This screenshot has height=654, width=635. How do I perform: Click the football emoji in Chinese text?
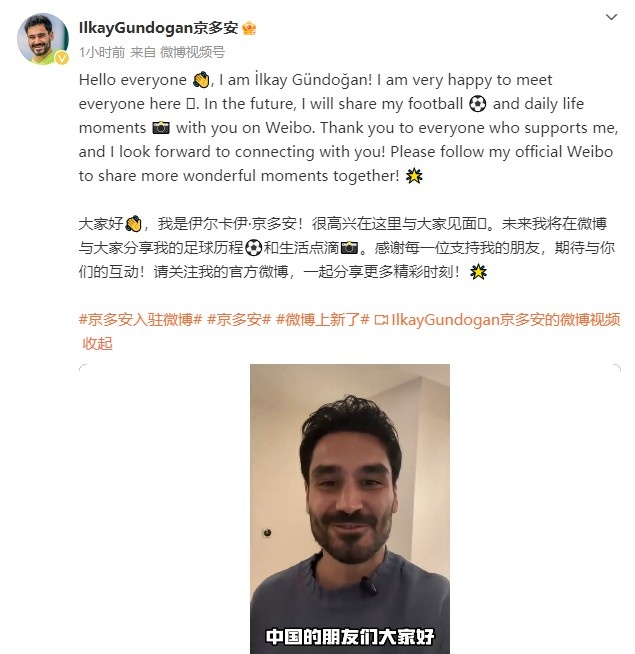(253, 248)
